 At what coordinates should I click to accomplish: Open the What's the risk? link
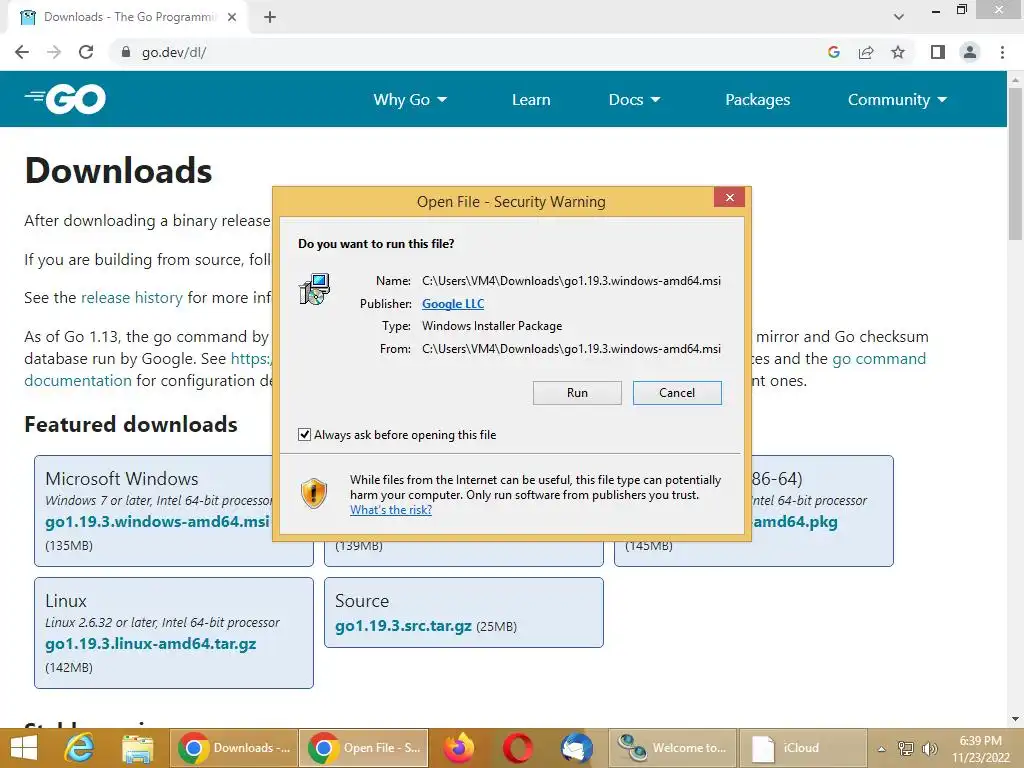[391, 510]
